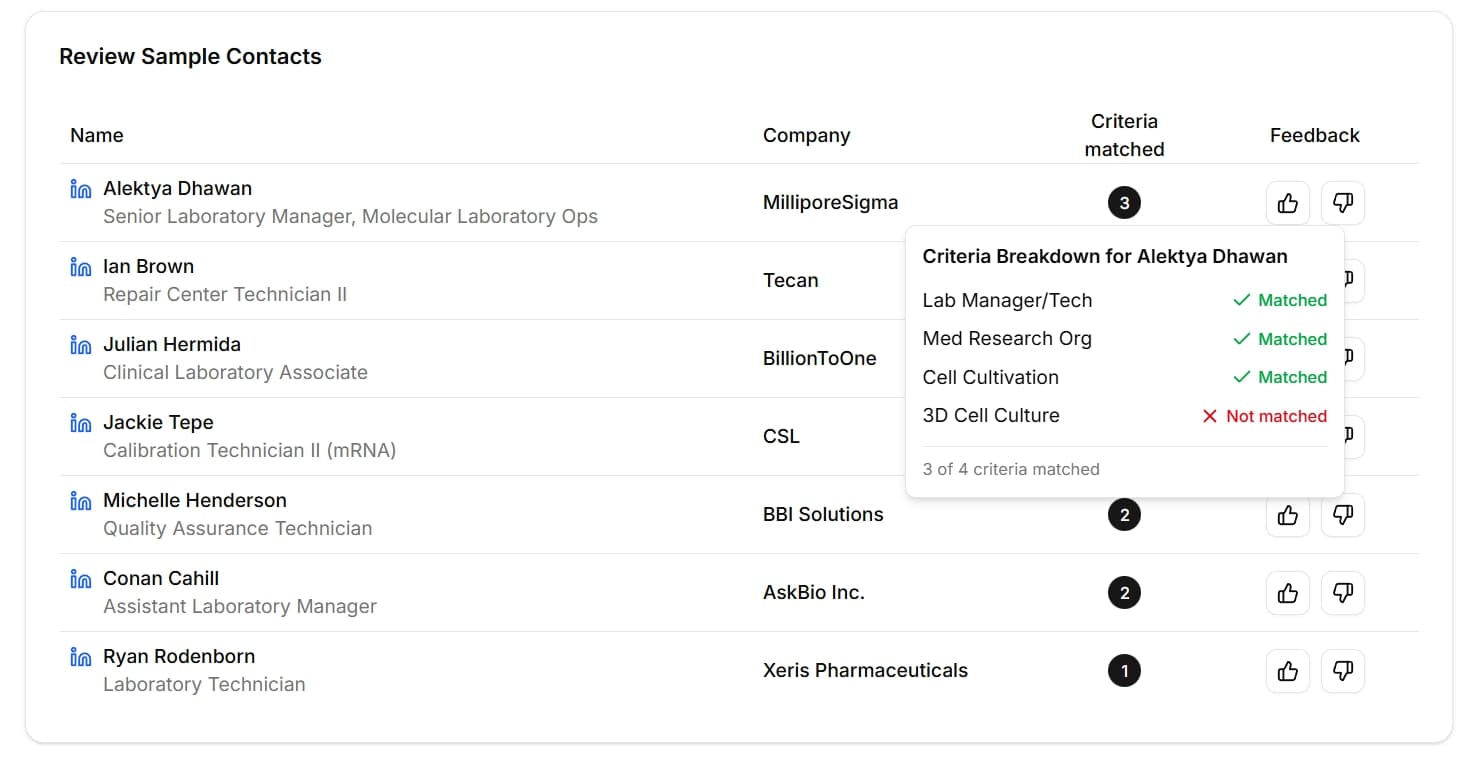
Task: Click the 3 of 4 criteria matched text
Action: coord(1011,468)
